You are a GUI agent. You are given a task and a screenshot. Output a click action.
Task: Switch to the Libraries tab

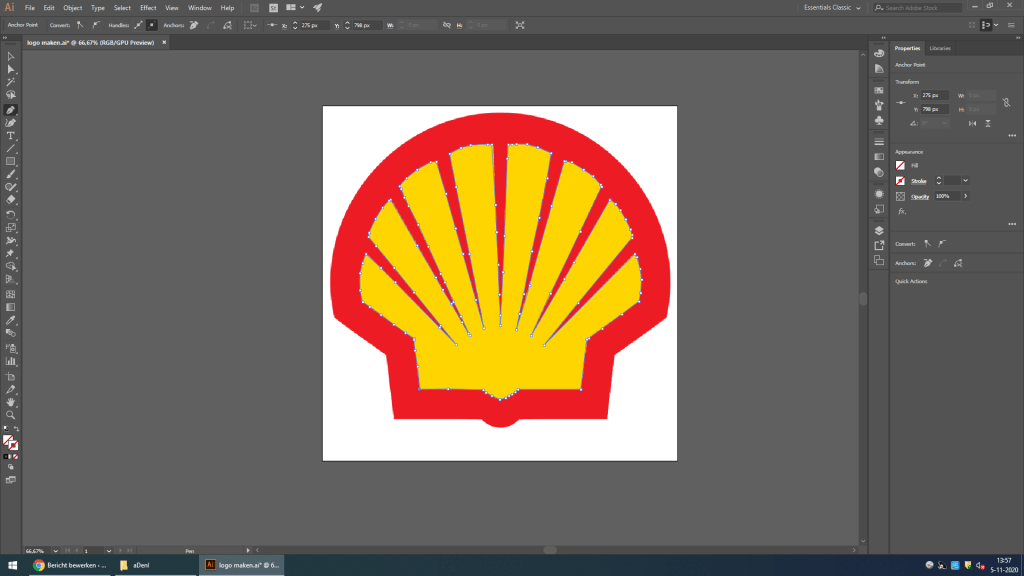pyautogui.click(x=940, y=48)
